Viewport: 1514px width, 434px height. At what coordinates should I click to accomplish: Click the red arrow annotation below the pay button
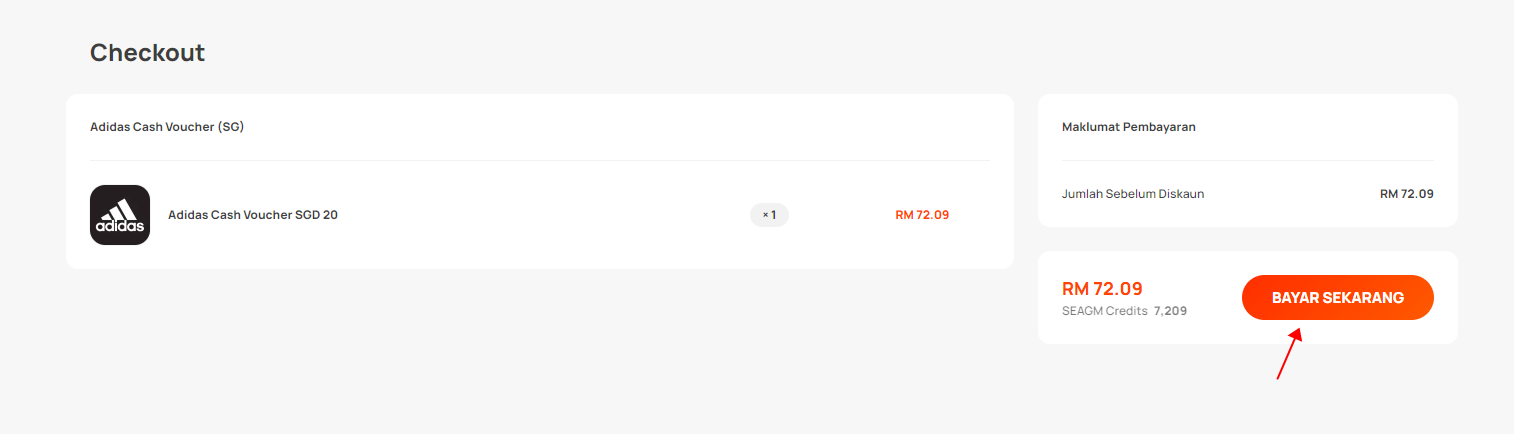click(1289, 354)
